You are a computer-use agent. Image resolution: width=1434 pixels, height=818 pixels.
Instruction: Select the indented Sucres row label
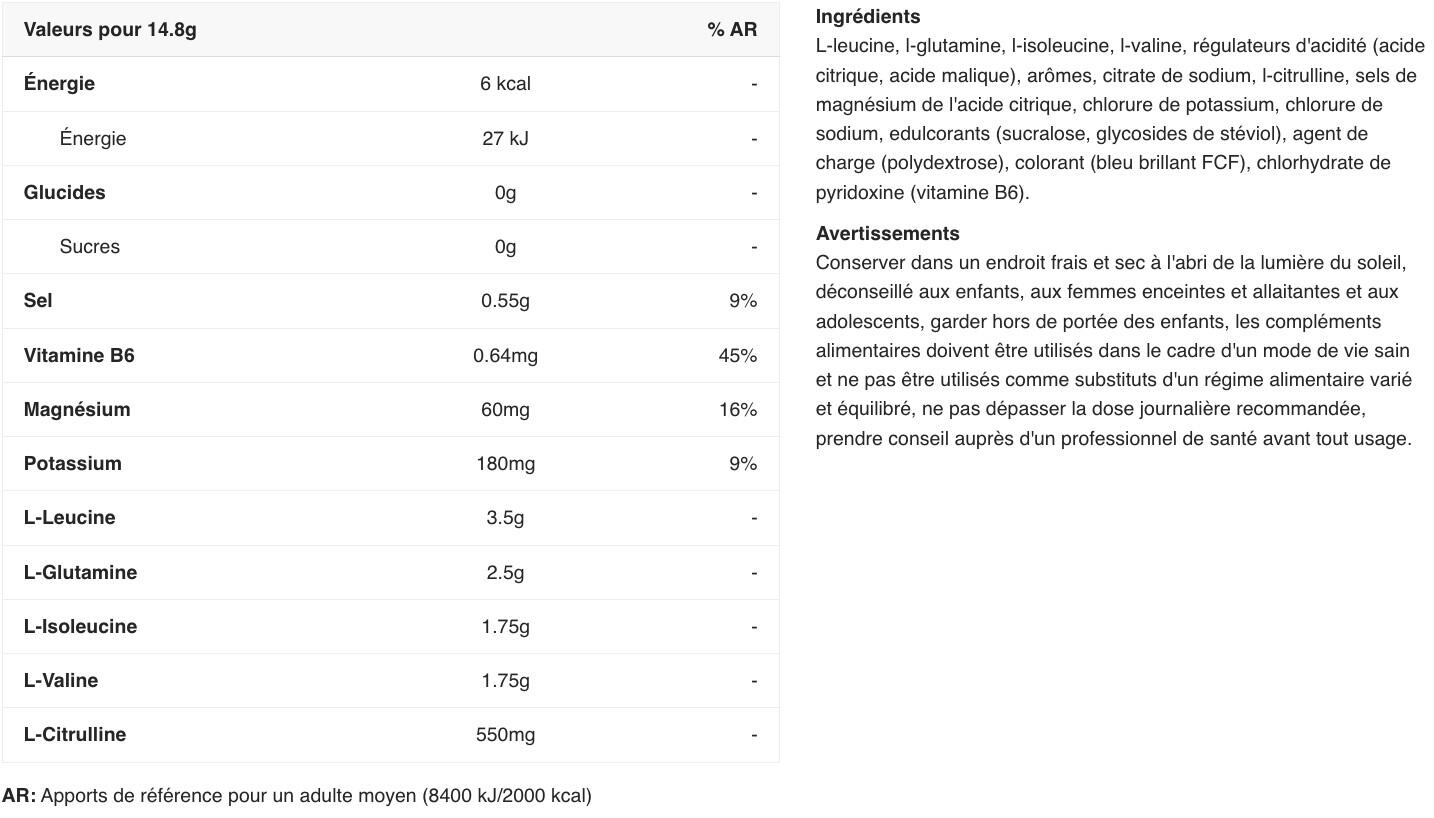point(89,247)
